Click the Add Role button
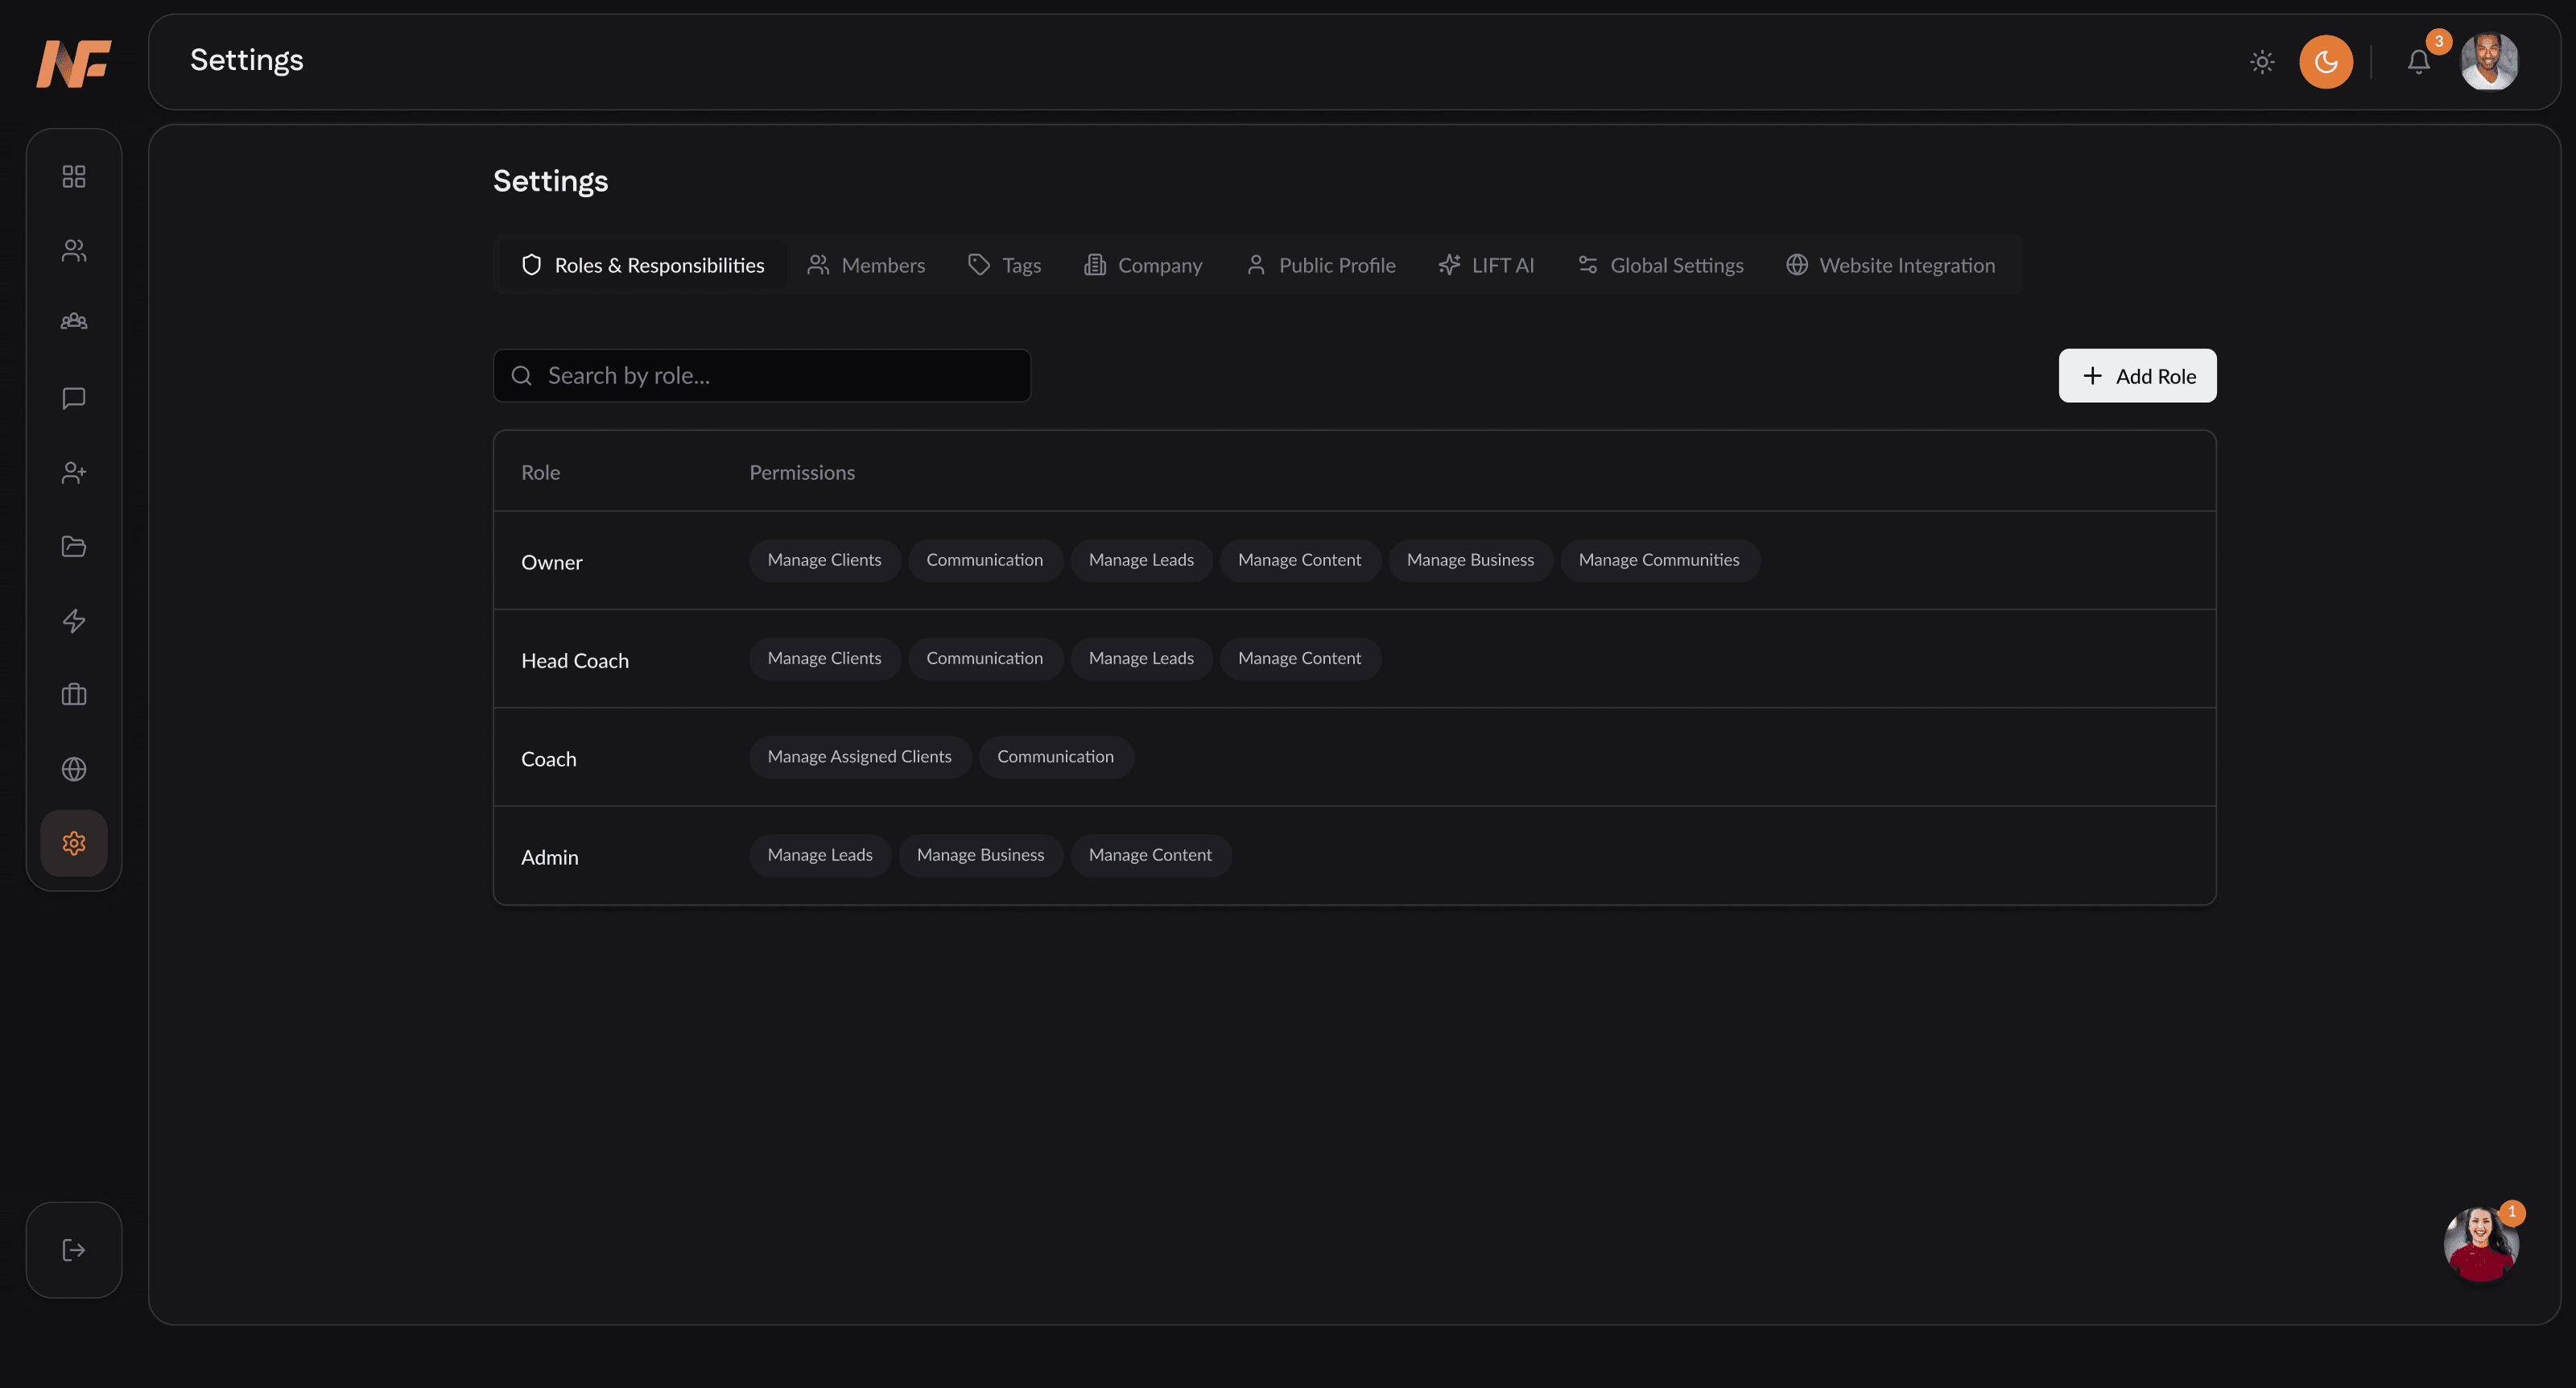The height and width of the screenshot is (1388, 2576). pyautogui.click(x=2137, y=376)
